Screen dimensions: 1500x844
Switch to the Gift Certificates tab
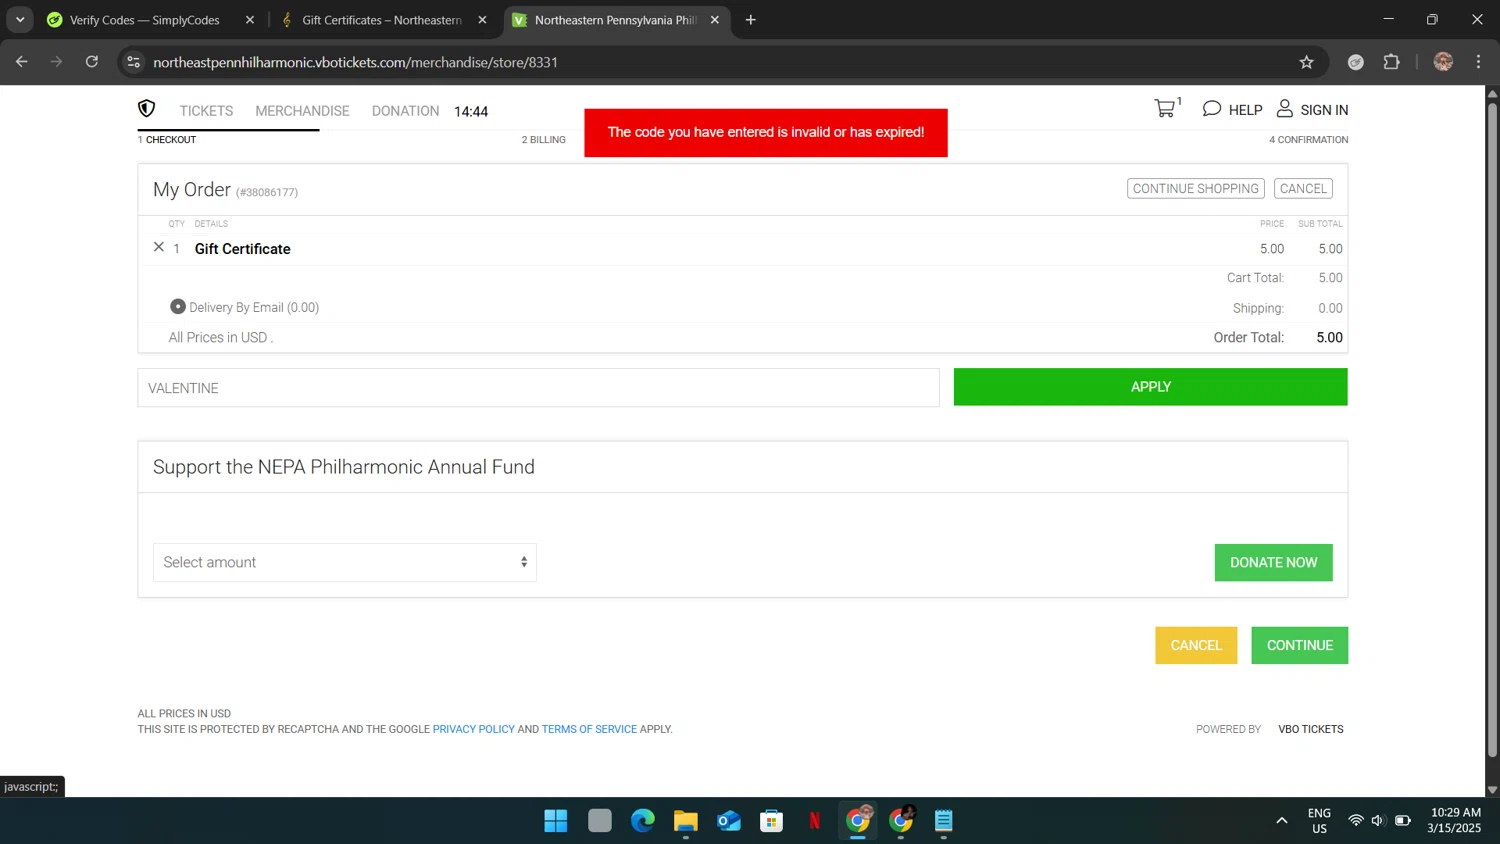(383, 20)
